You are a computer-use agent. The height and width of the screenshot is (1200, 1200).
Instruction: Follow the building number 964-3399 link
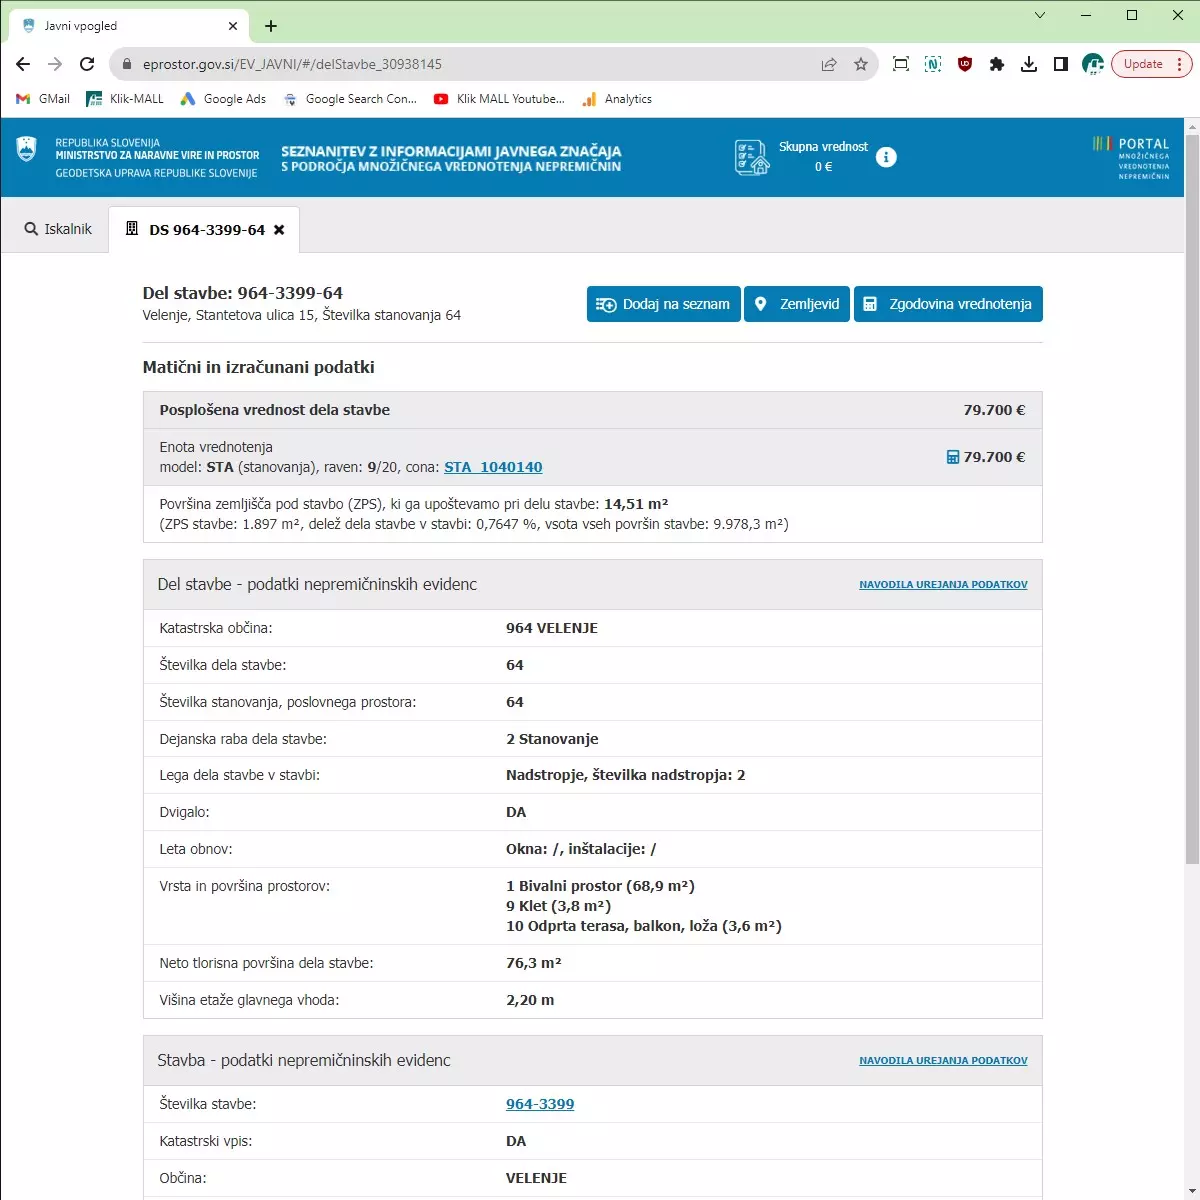click(x=540, y=1104)
